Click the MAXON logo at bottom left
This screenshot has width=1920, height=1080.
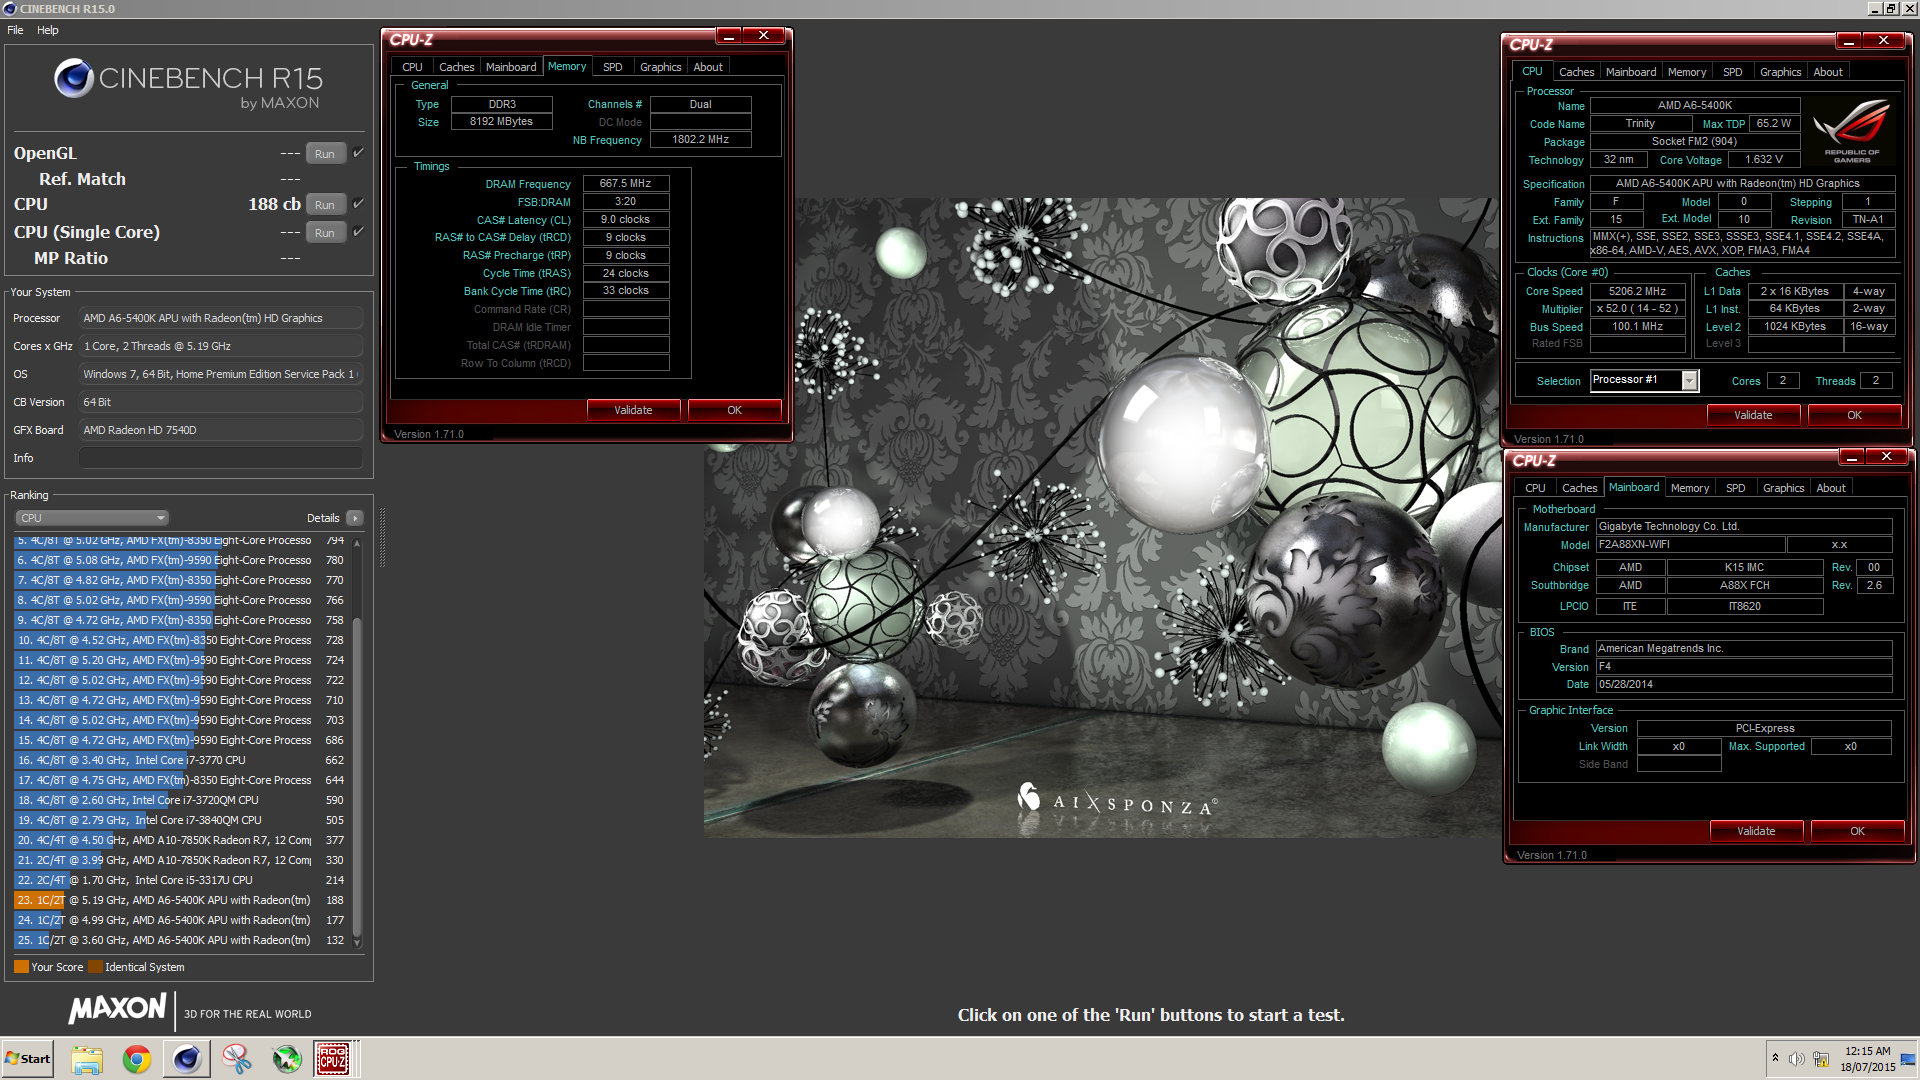click(117, 1009)
